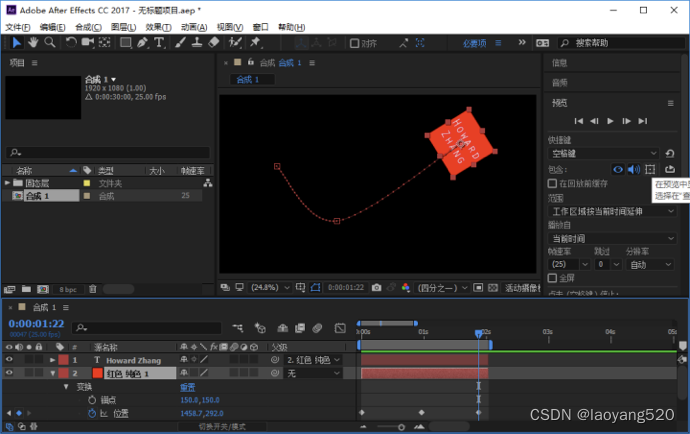Take a snapshot with camera icon
This screenshot has width=690, height=434.
point(376,287)
